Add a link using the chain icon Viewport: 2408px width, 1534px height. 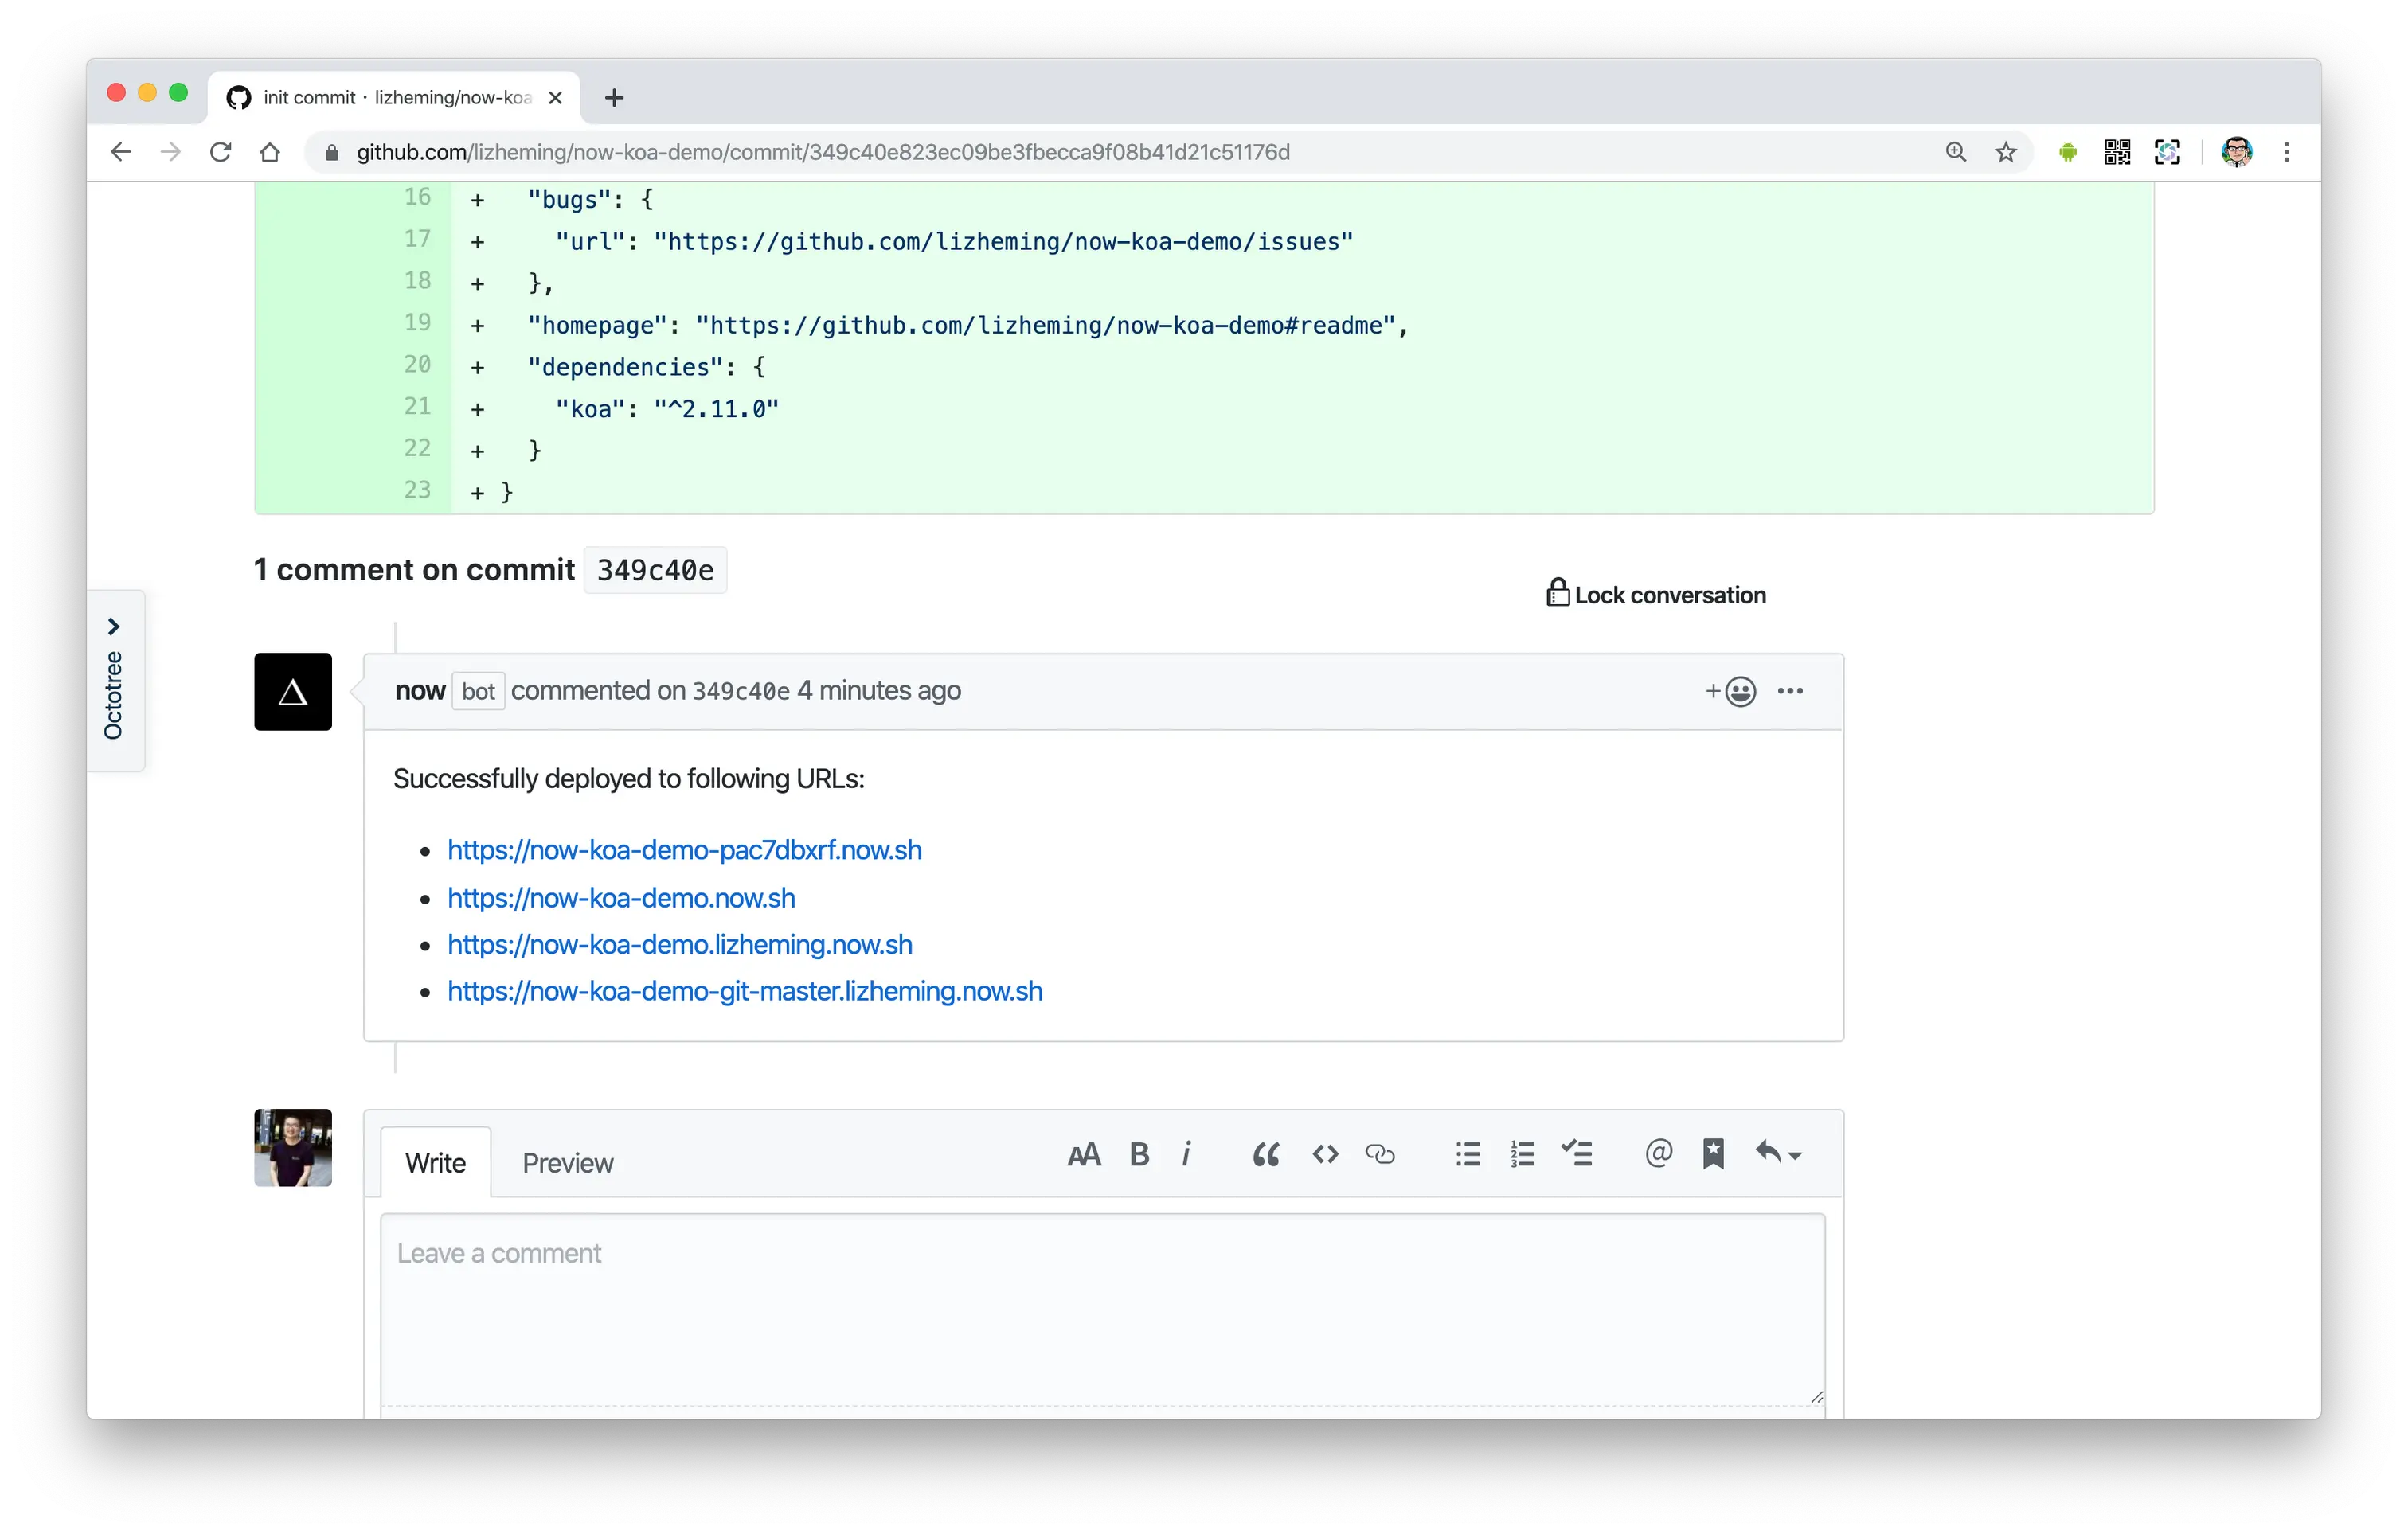tap(1379, 1155)
